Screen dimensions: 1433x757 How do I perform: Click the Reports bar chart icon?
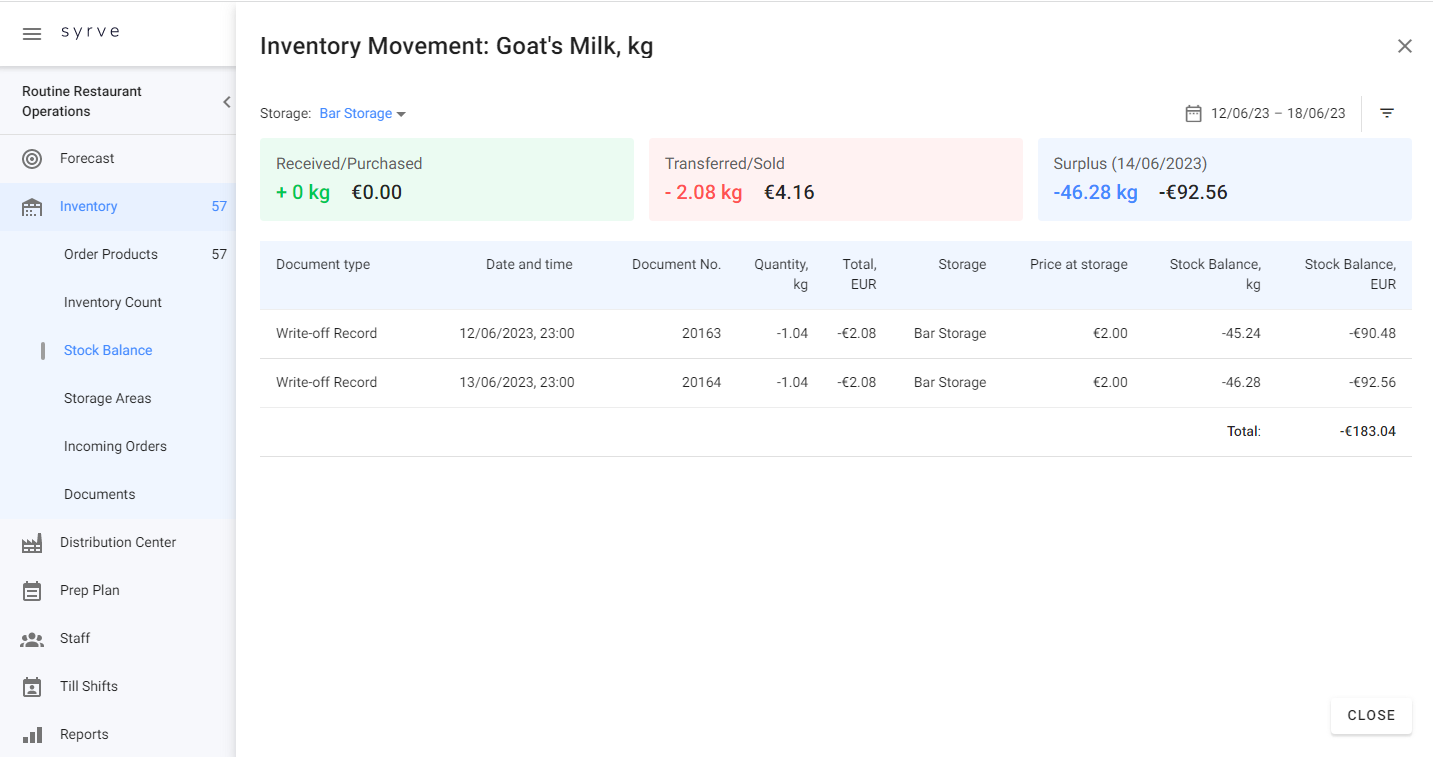coord(32,735)
